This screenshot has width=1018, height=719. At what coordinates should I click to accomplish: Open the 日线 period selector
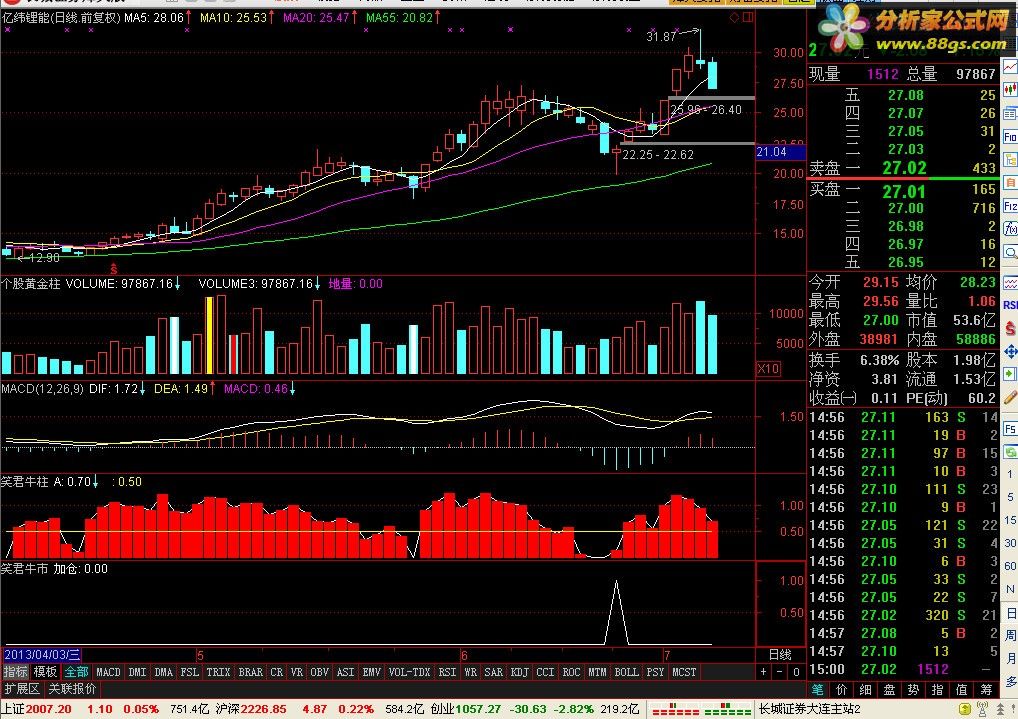point(780,655)
